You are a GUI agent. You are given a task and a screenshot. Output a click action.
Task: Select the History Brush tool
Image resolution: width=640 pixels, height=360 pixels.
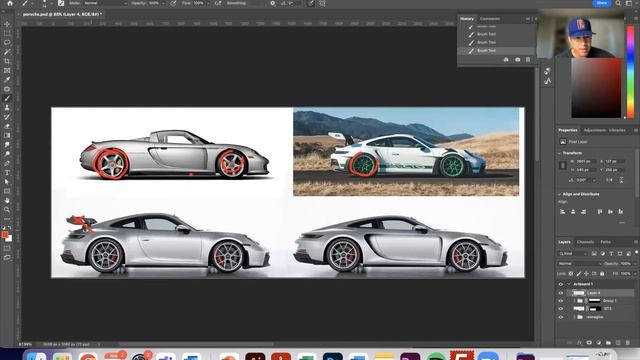(x=7, y=117)
